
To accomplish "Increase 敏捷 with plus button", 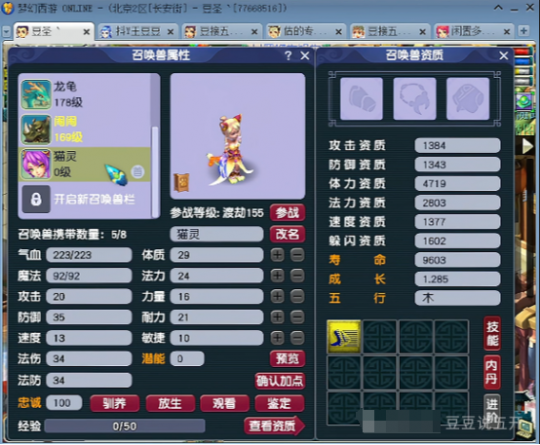I will [278, 338].
